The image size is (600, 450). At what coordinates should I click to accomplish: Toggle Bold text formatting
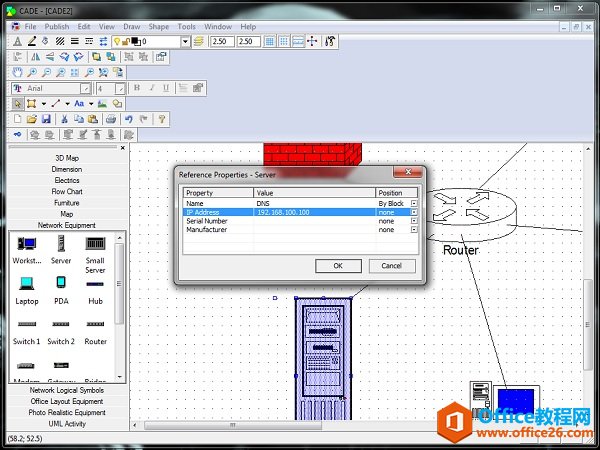coord(136,88)
